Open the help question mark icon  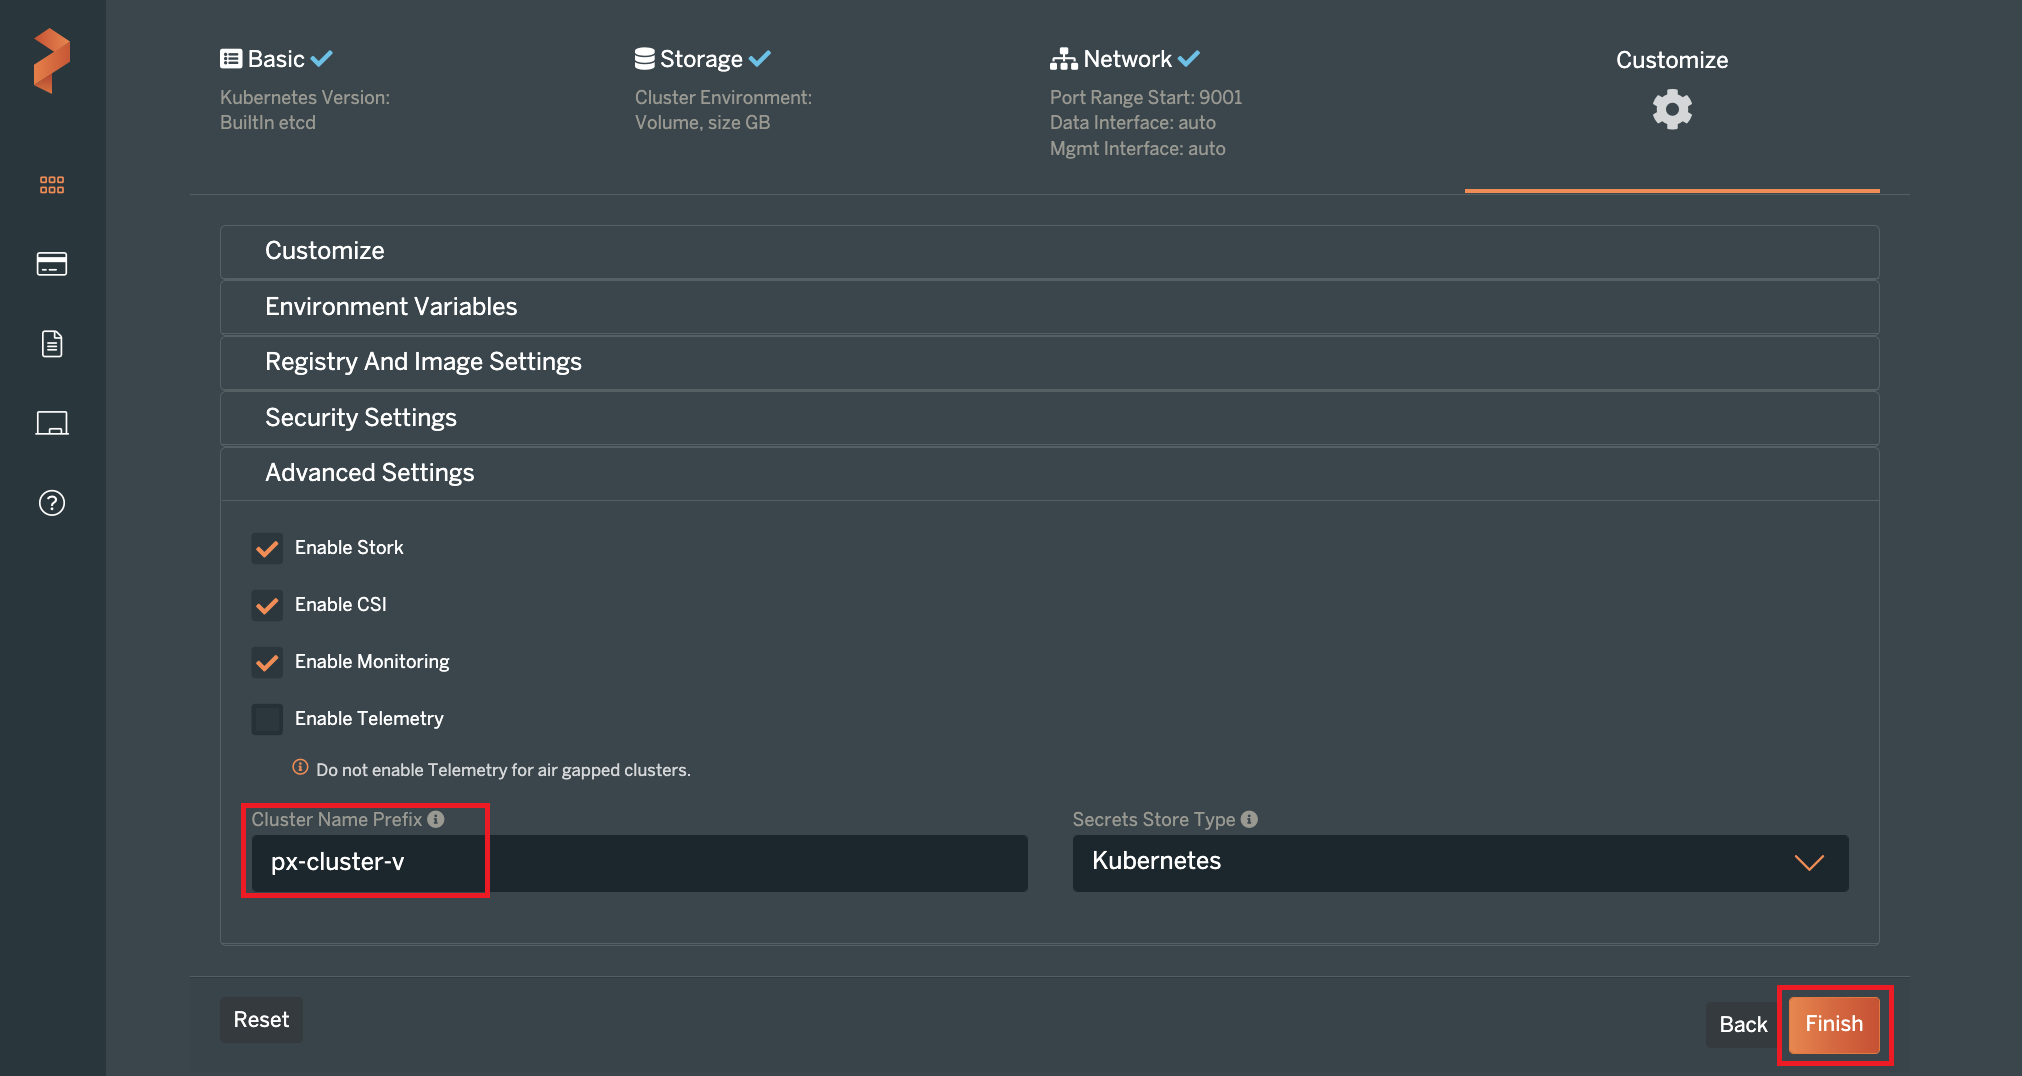click(52, 503)
